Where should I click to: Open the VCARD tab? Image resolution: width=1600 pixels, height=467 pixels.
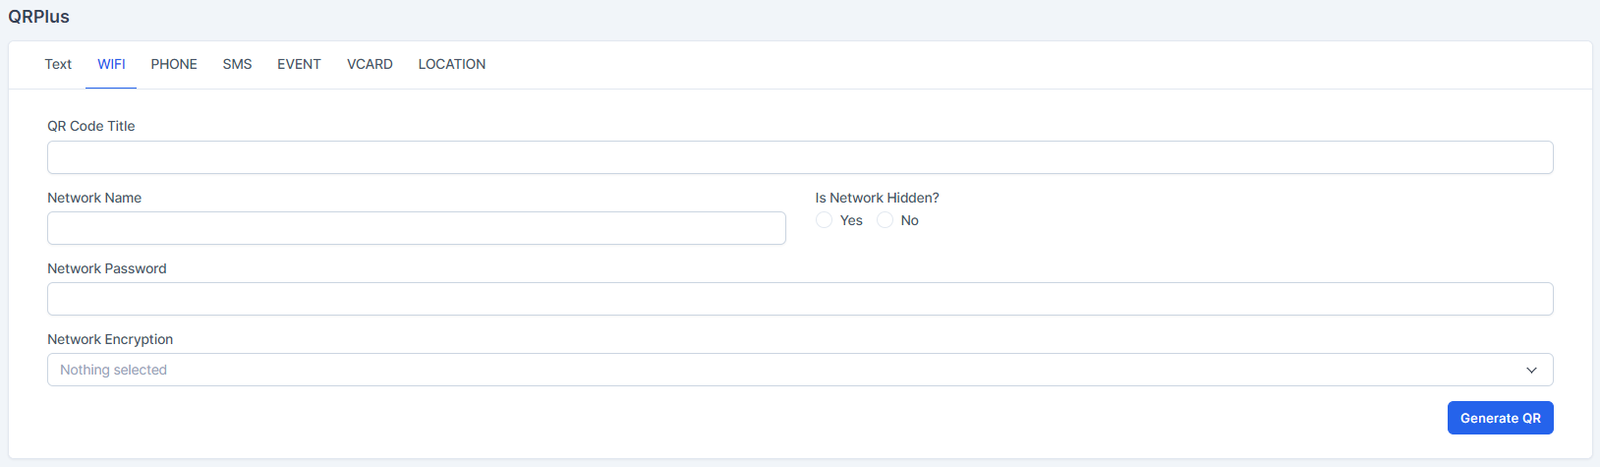[370, 64]
